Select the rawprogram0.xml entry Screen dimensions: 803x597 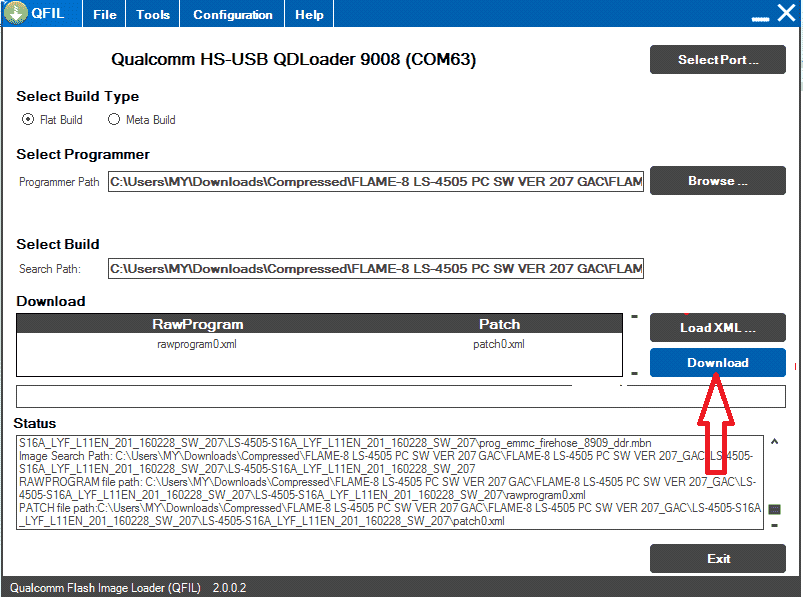click(197, 344)
